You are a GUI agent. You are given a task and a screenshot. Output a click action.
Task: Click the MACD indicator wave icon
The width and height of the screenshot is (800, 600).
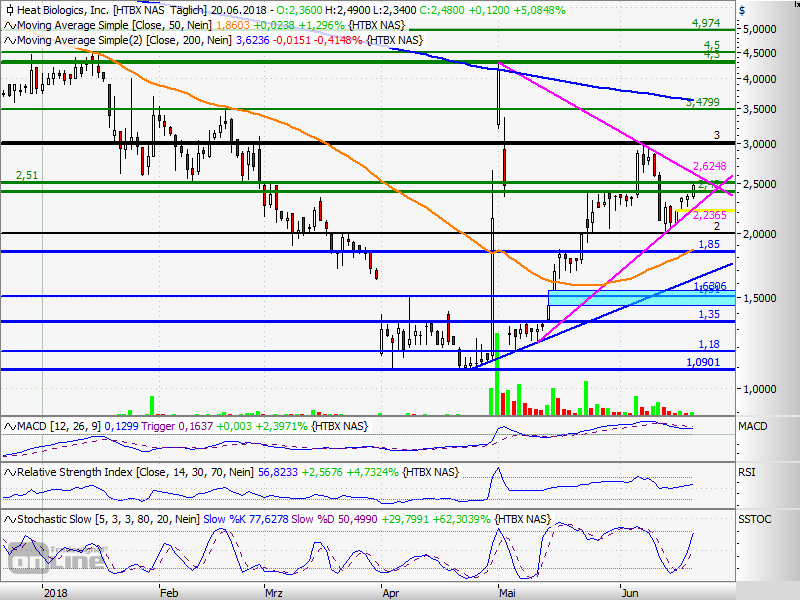pyautogui.click(x=8, y=425)
